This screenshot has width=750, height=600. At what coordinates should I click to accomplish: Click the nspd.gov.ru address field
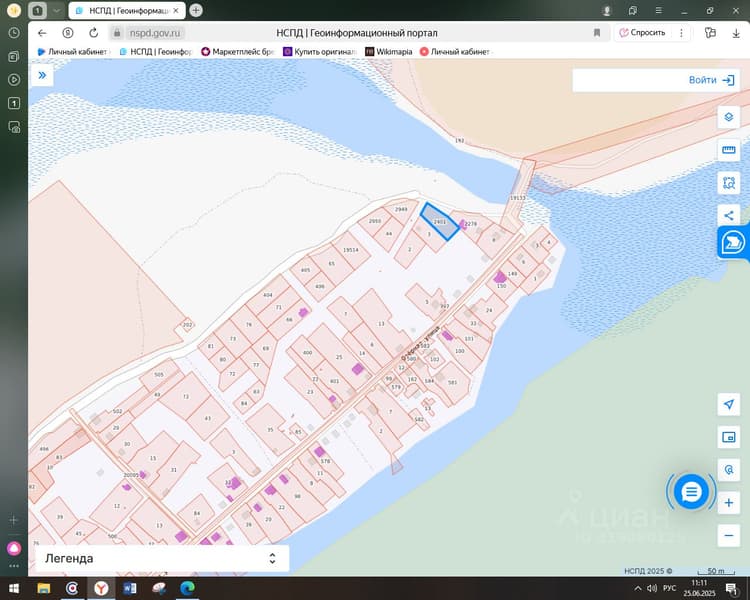pos(155,33)
